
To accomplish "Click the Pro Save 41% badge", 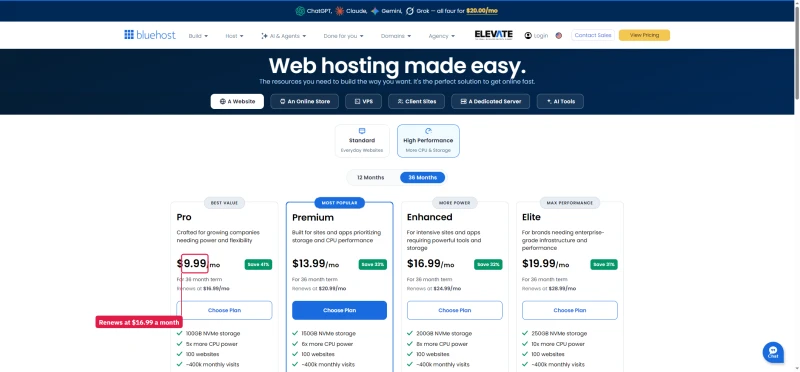I will (x=258, y=264).
